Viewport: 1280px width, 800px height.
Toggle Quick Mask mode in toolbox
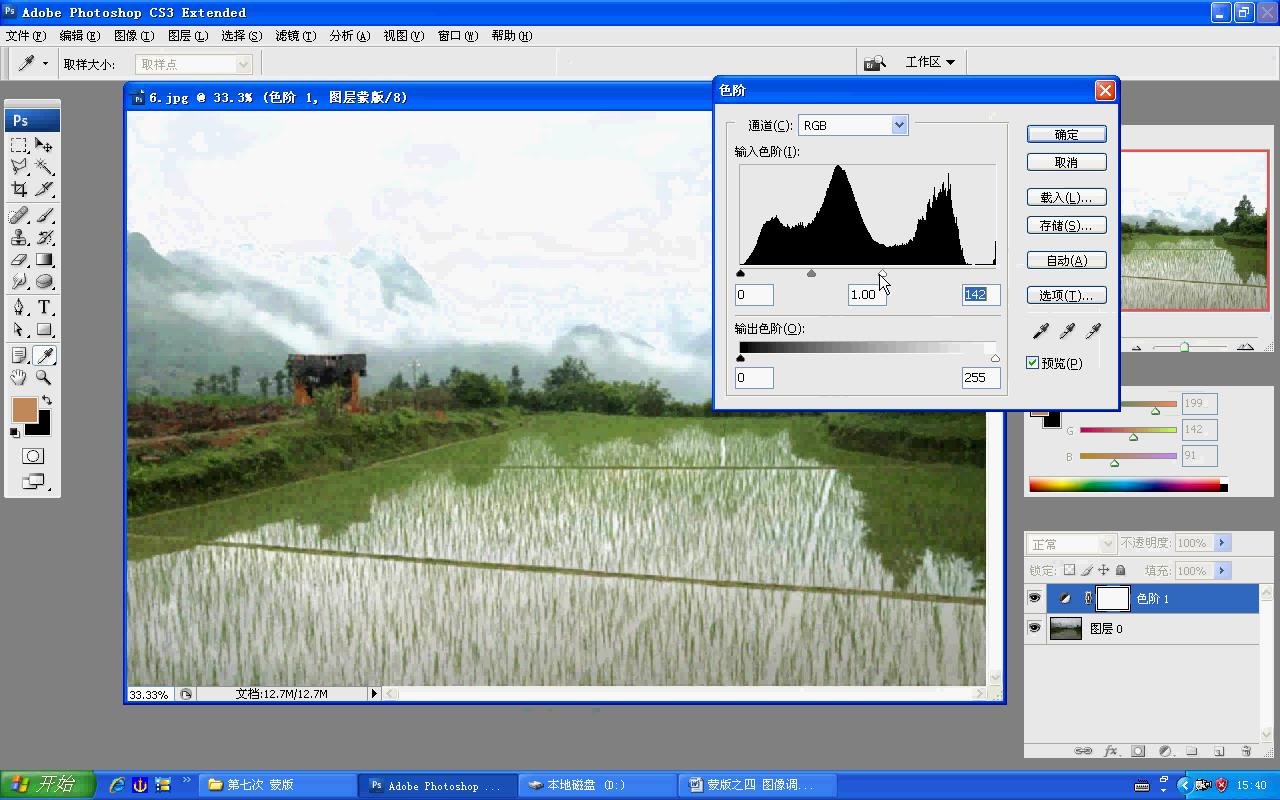[32, 456]
